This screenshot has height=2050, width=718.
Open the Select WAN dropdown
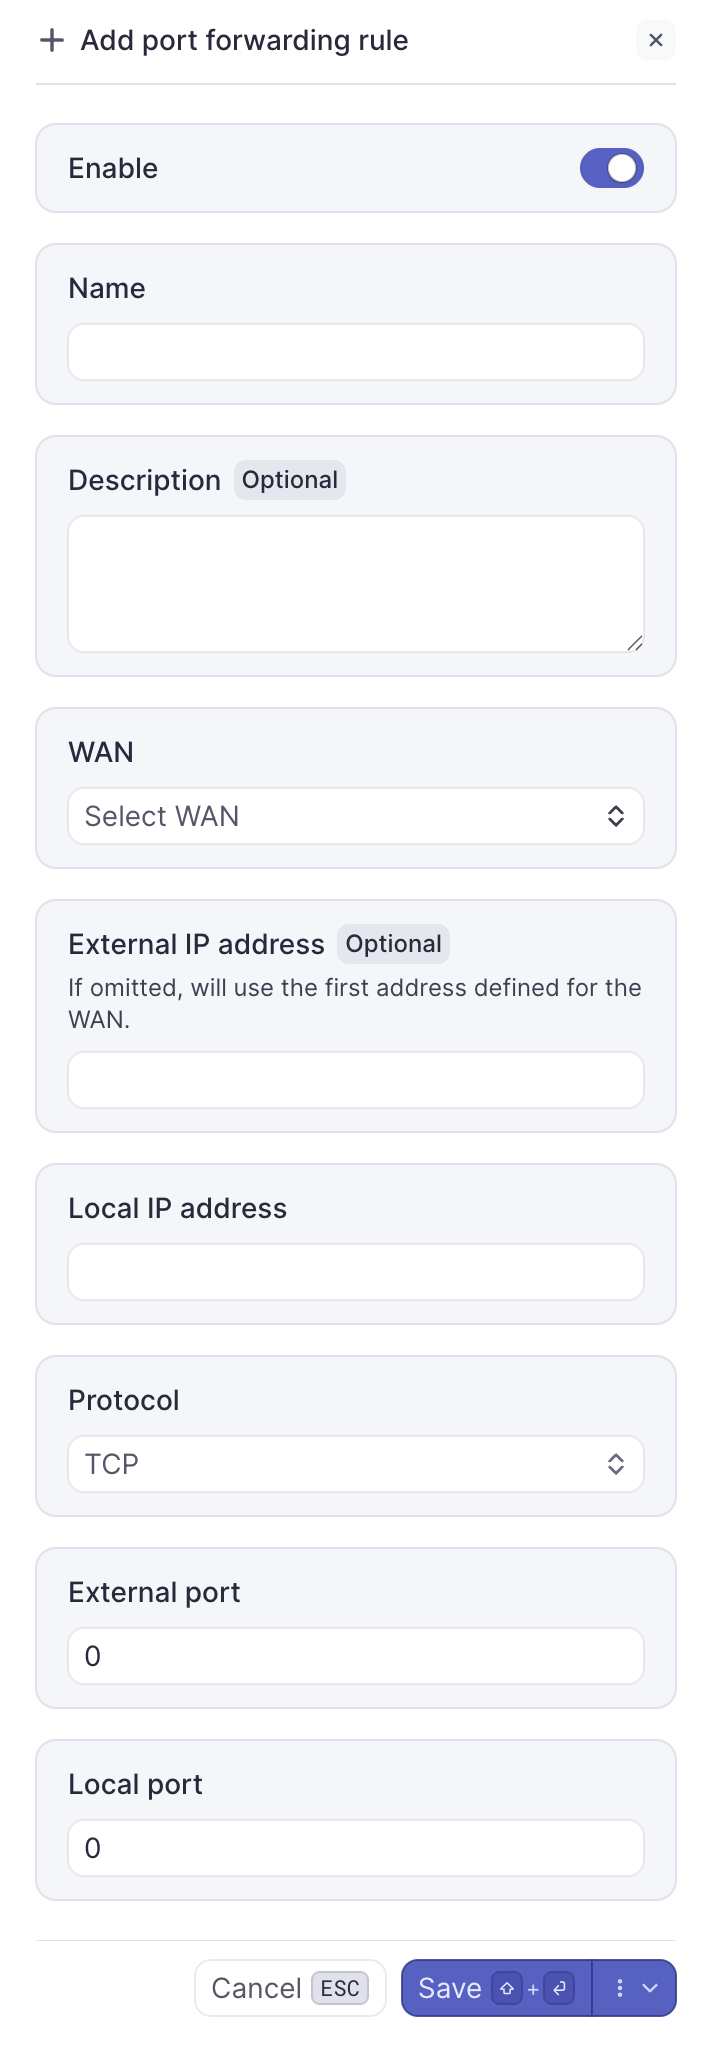340,816
